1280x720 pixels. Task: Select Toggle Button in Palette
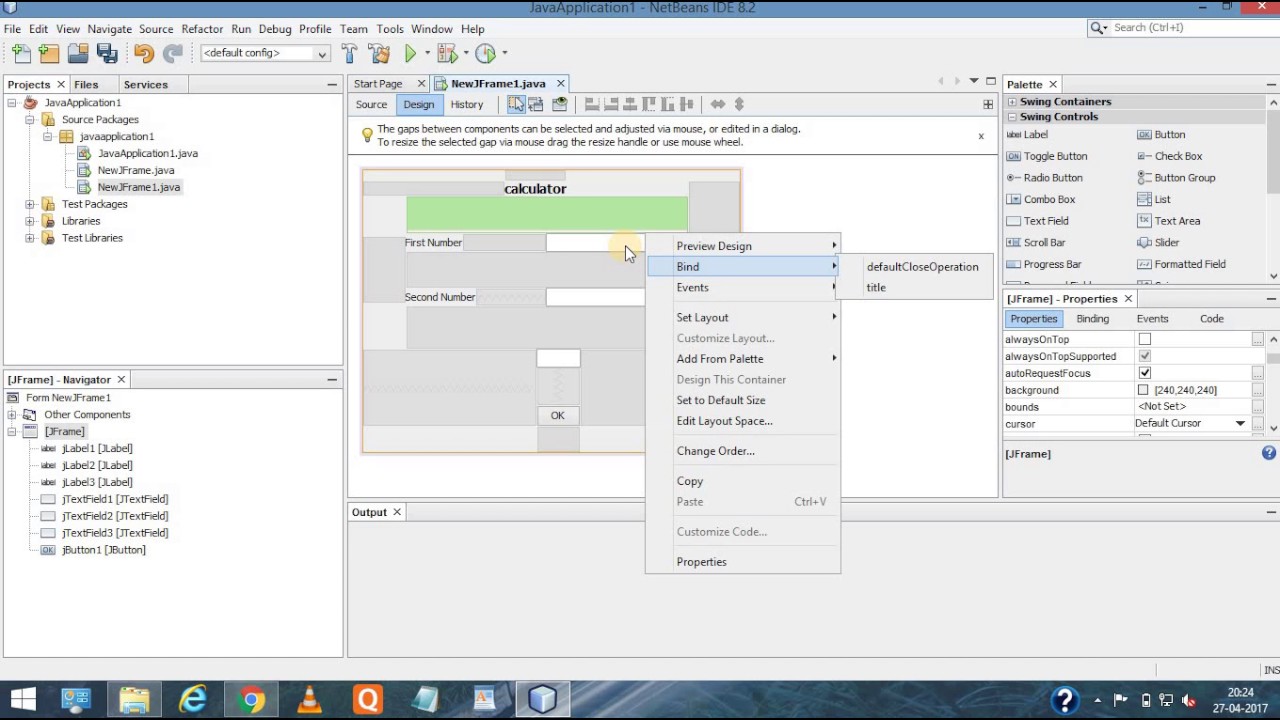click(x=1046, y=156)
